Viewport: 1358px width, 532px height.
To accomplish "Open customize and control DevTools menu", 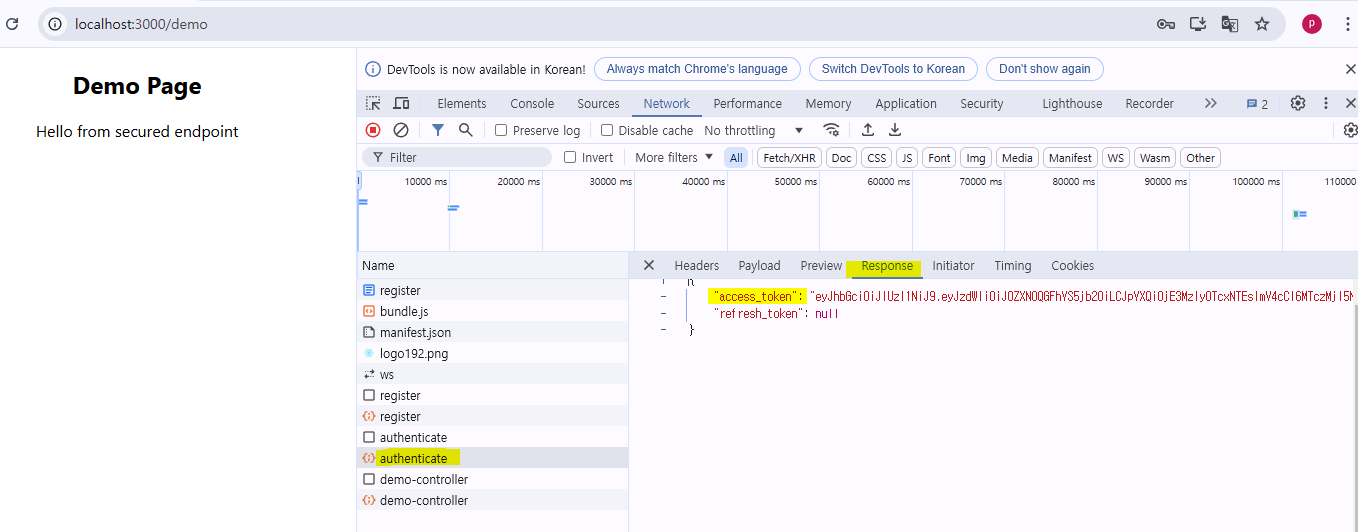I will [x=1326, y=103].
